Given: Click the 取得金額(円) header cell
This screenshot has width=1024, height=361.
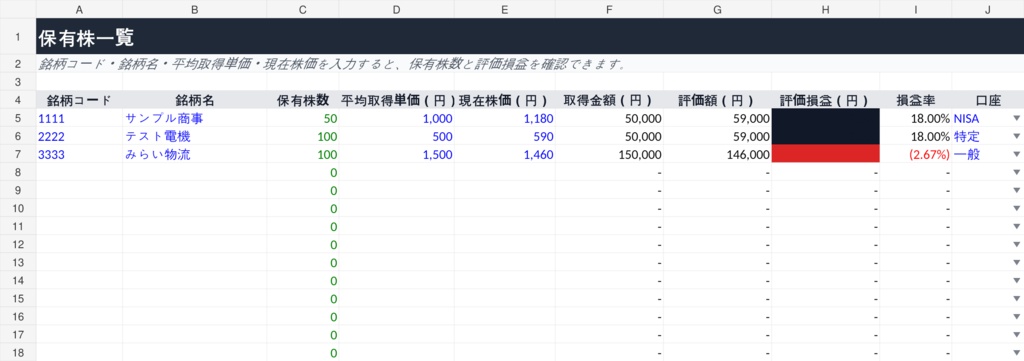Looking at the screenshot, I should pyautogui.click(x=609, y=100).
